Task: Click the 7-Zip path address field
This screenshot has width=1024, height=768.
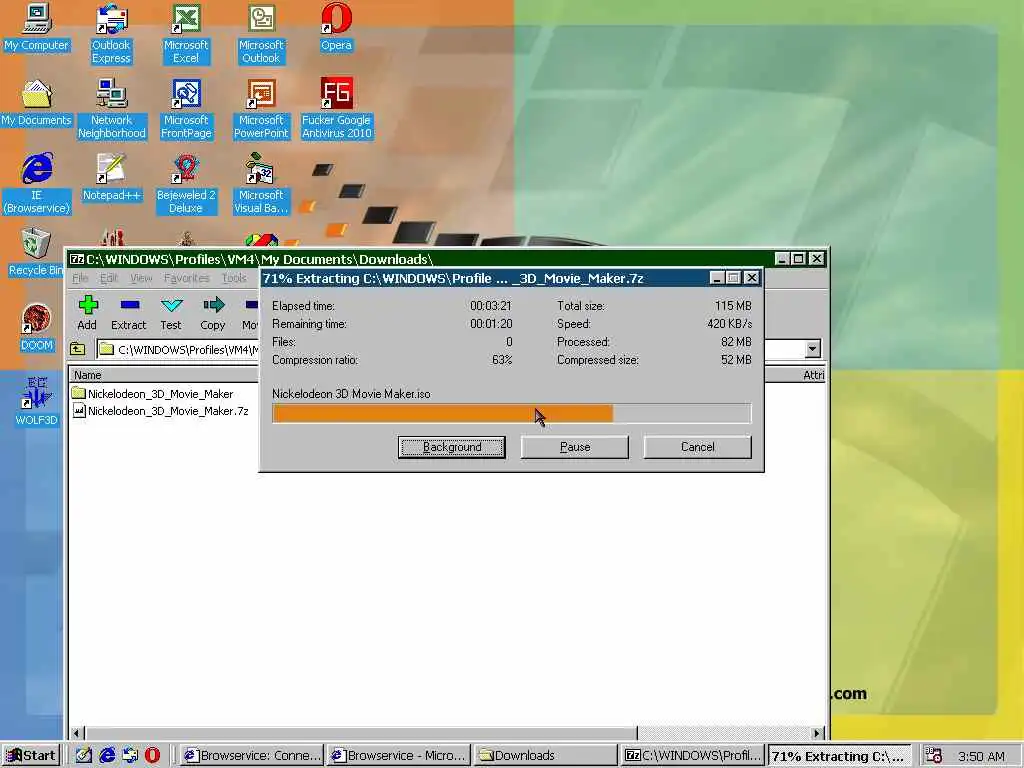Action: 451,349
